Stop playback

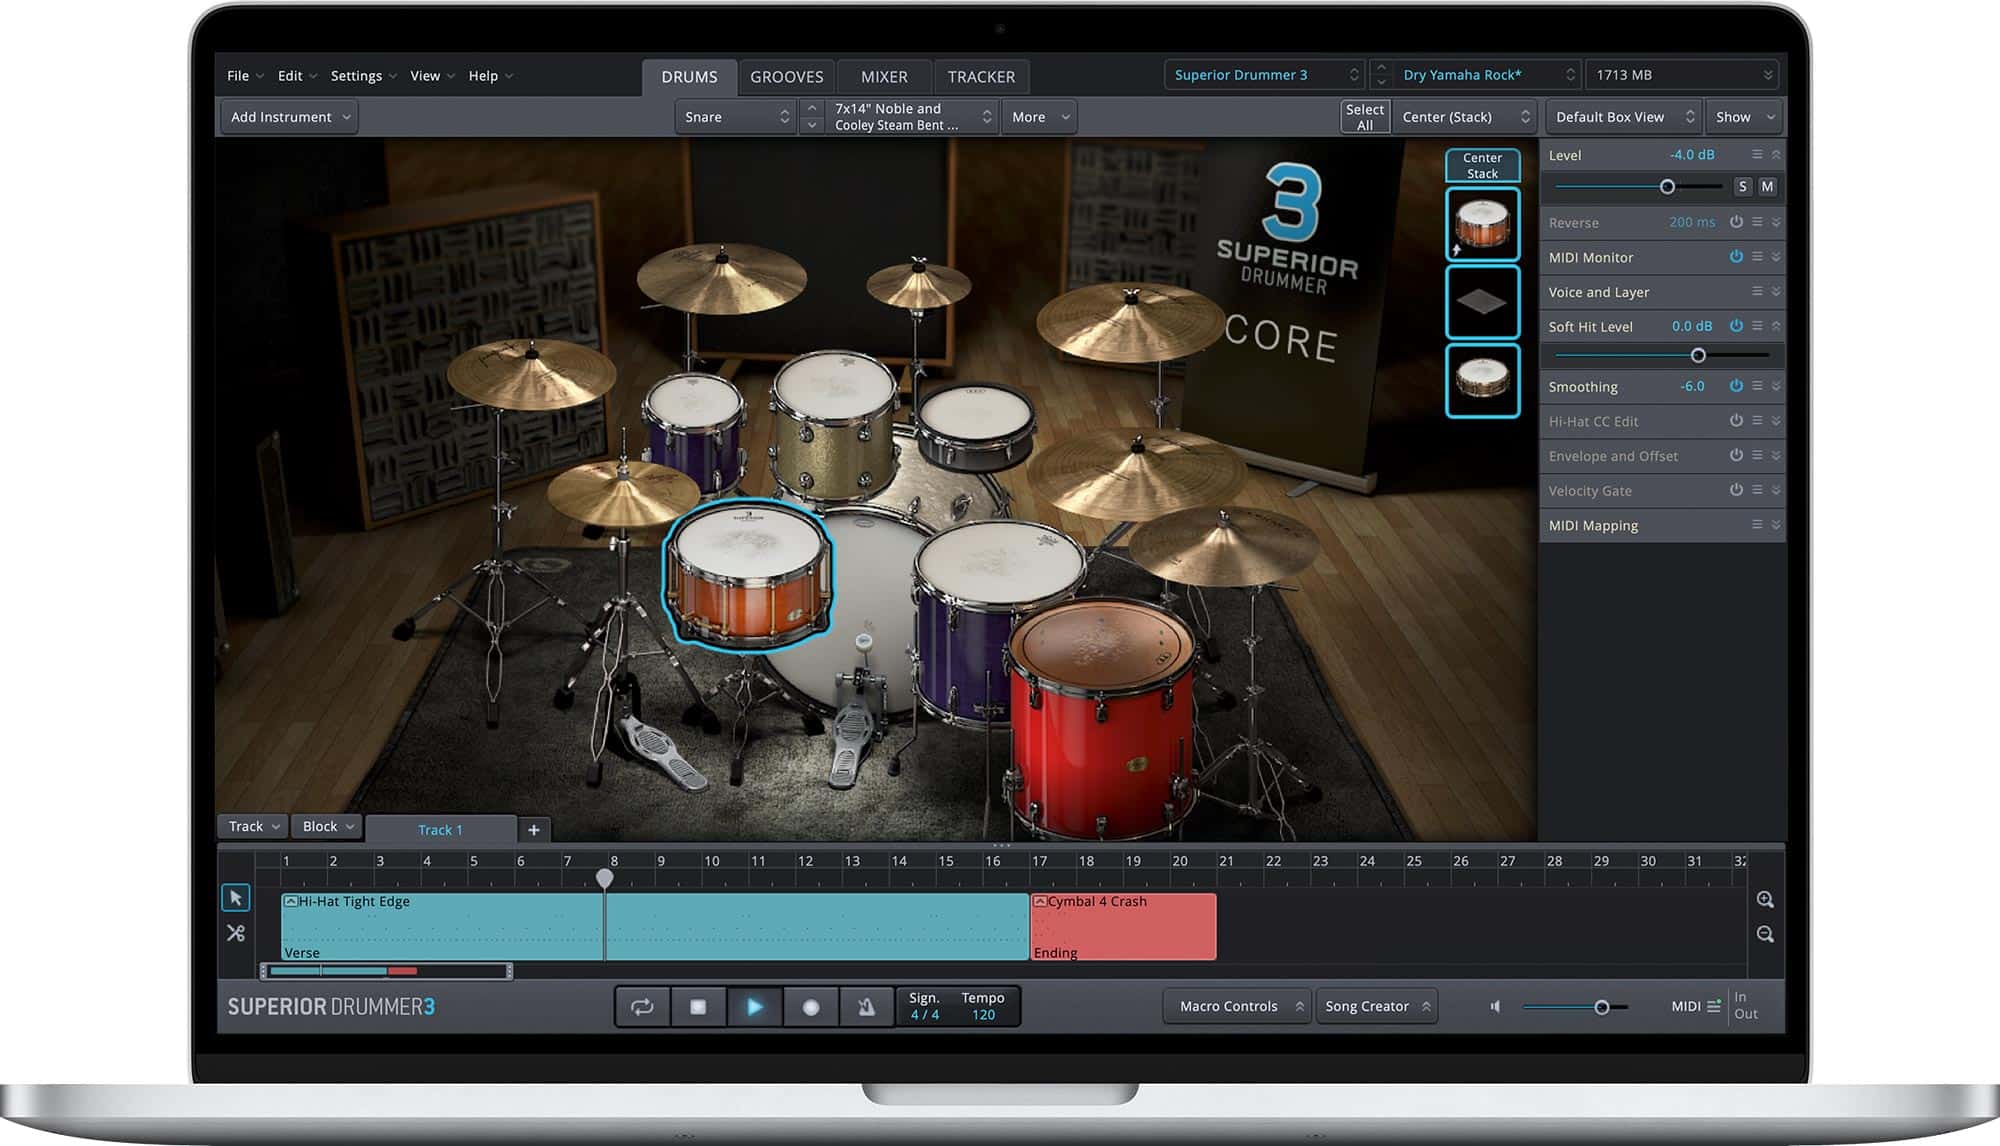click(x=698, y=1006)
